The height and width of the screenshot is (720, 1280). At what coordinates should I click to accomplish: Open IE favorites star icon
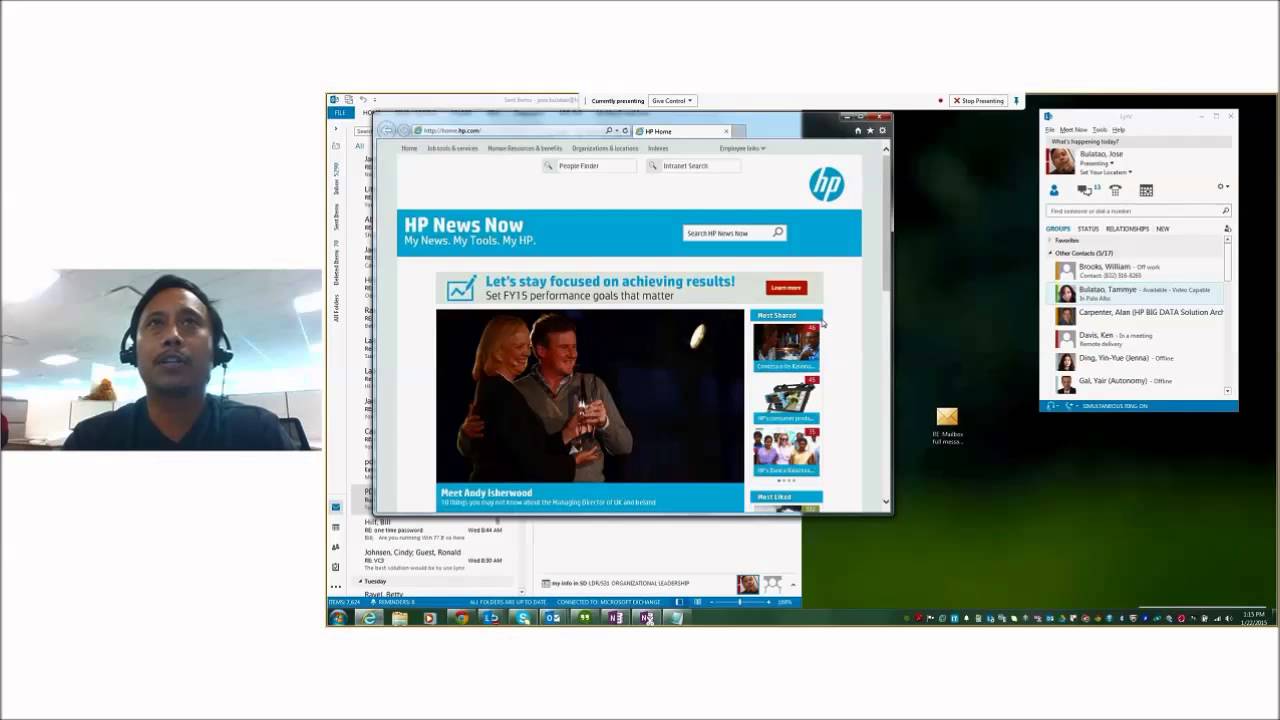[870, 130]
